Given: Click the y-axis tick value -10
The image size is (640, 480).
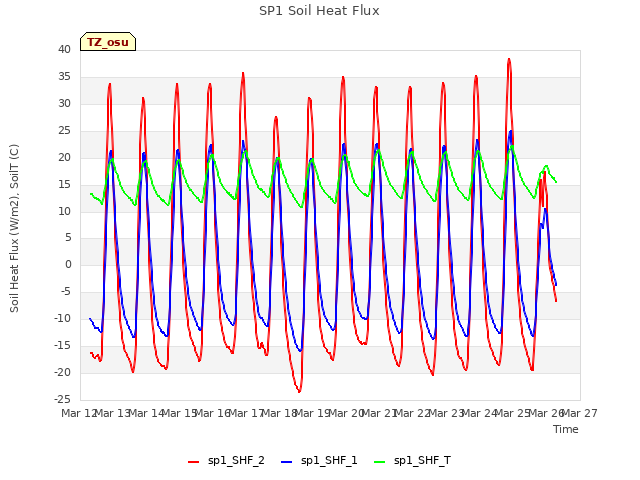Looking at the screenshot, I should (62, 318).
